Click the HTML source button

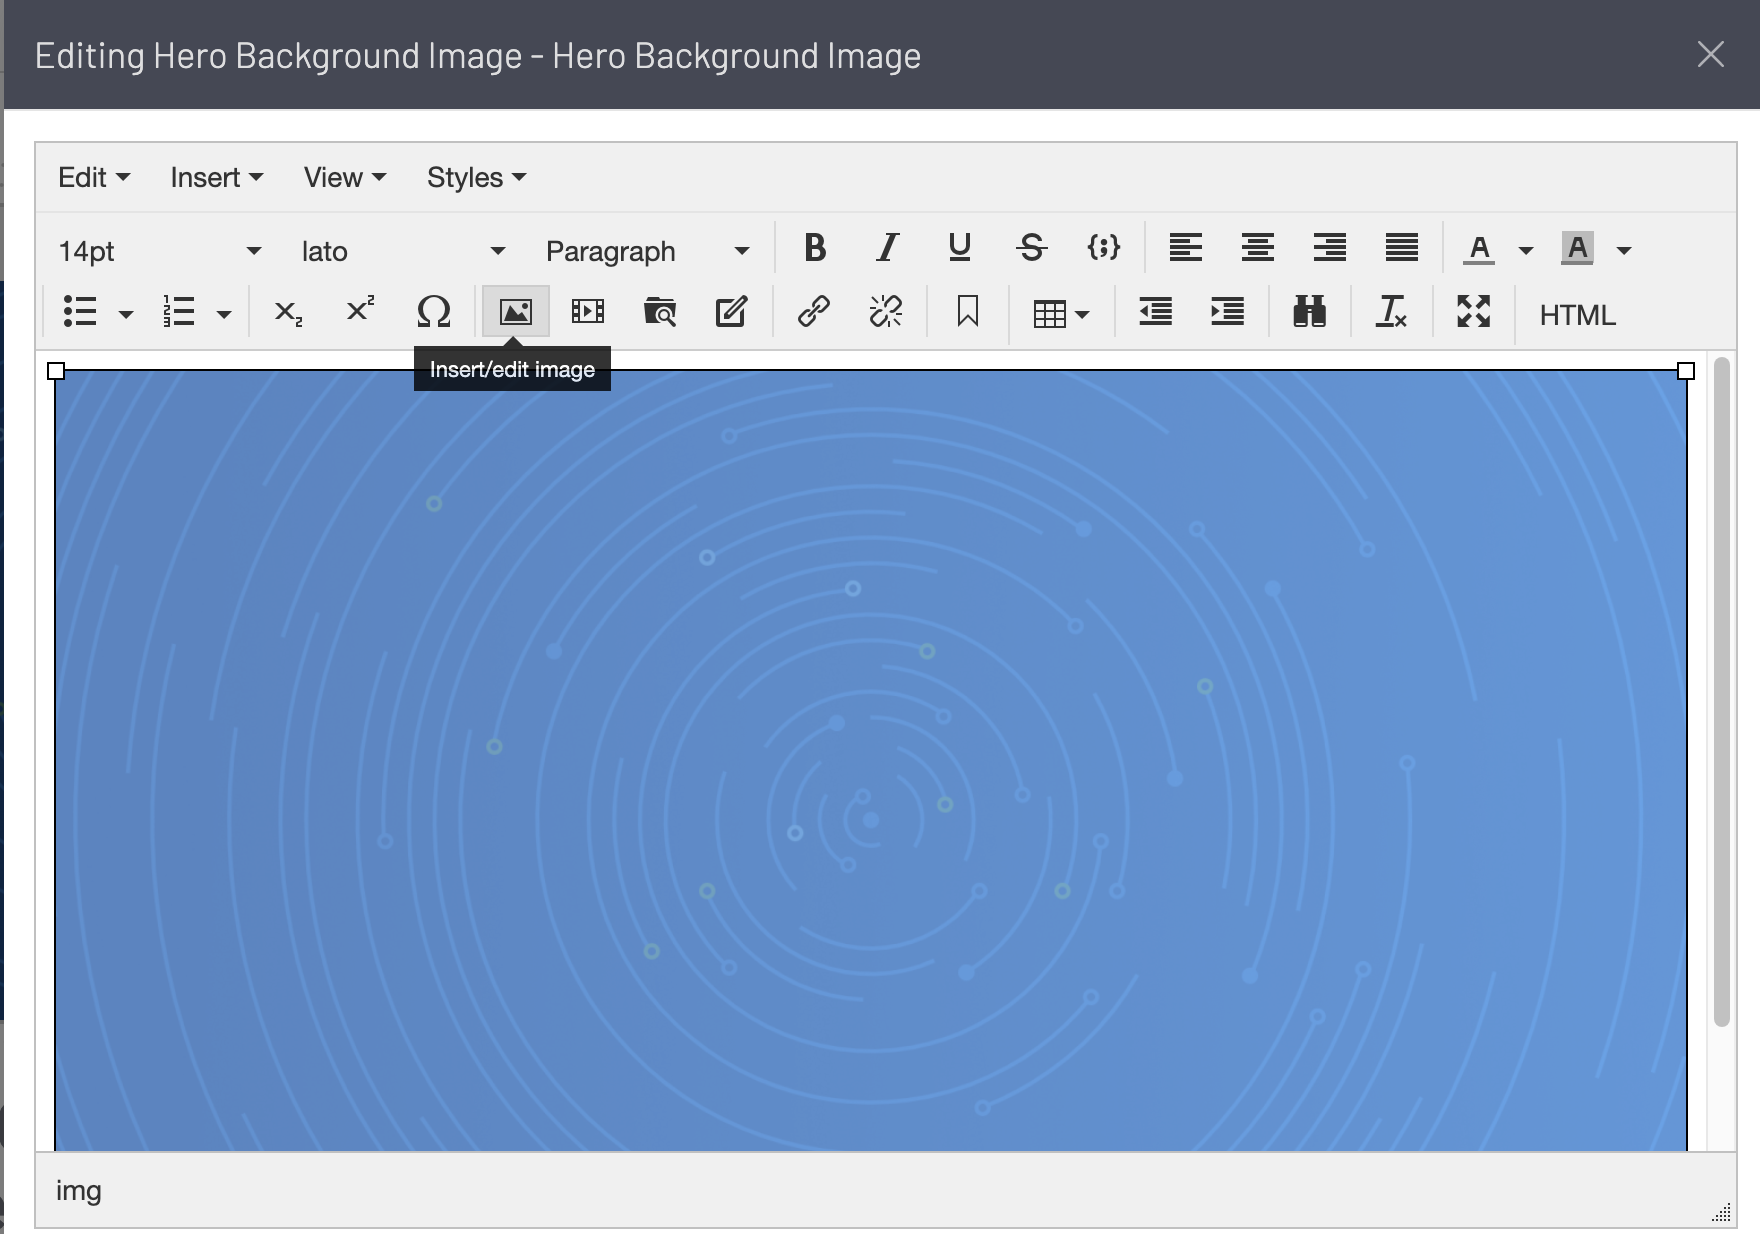tap(1577, 315)
